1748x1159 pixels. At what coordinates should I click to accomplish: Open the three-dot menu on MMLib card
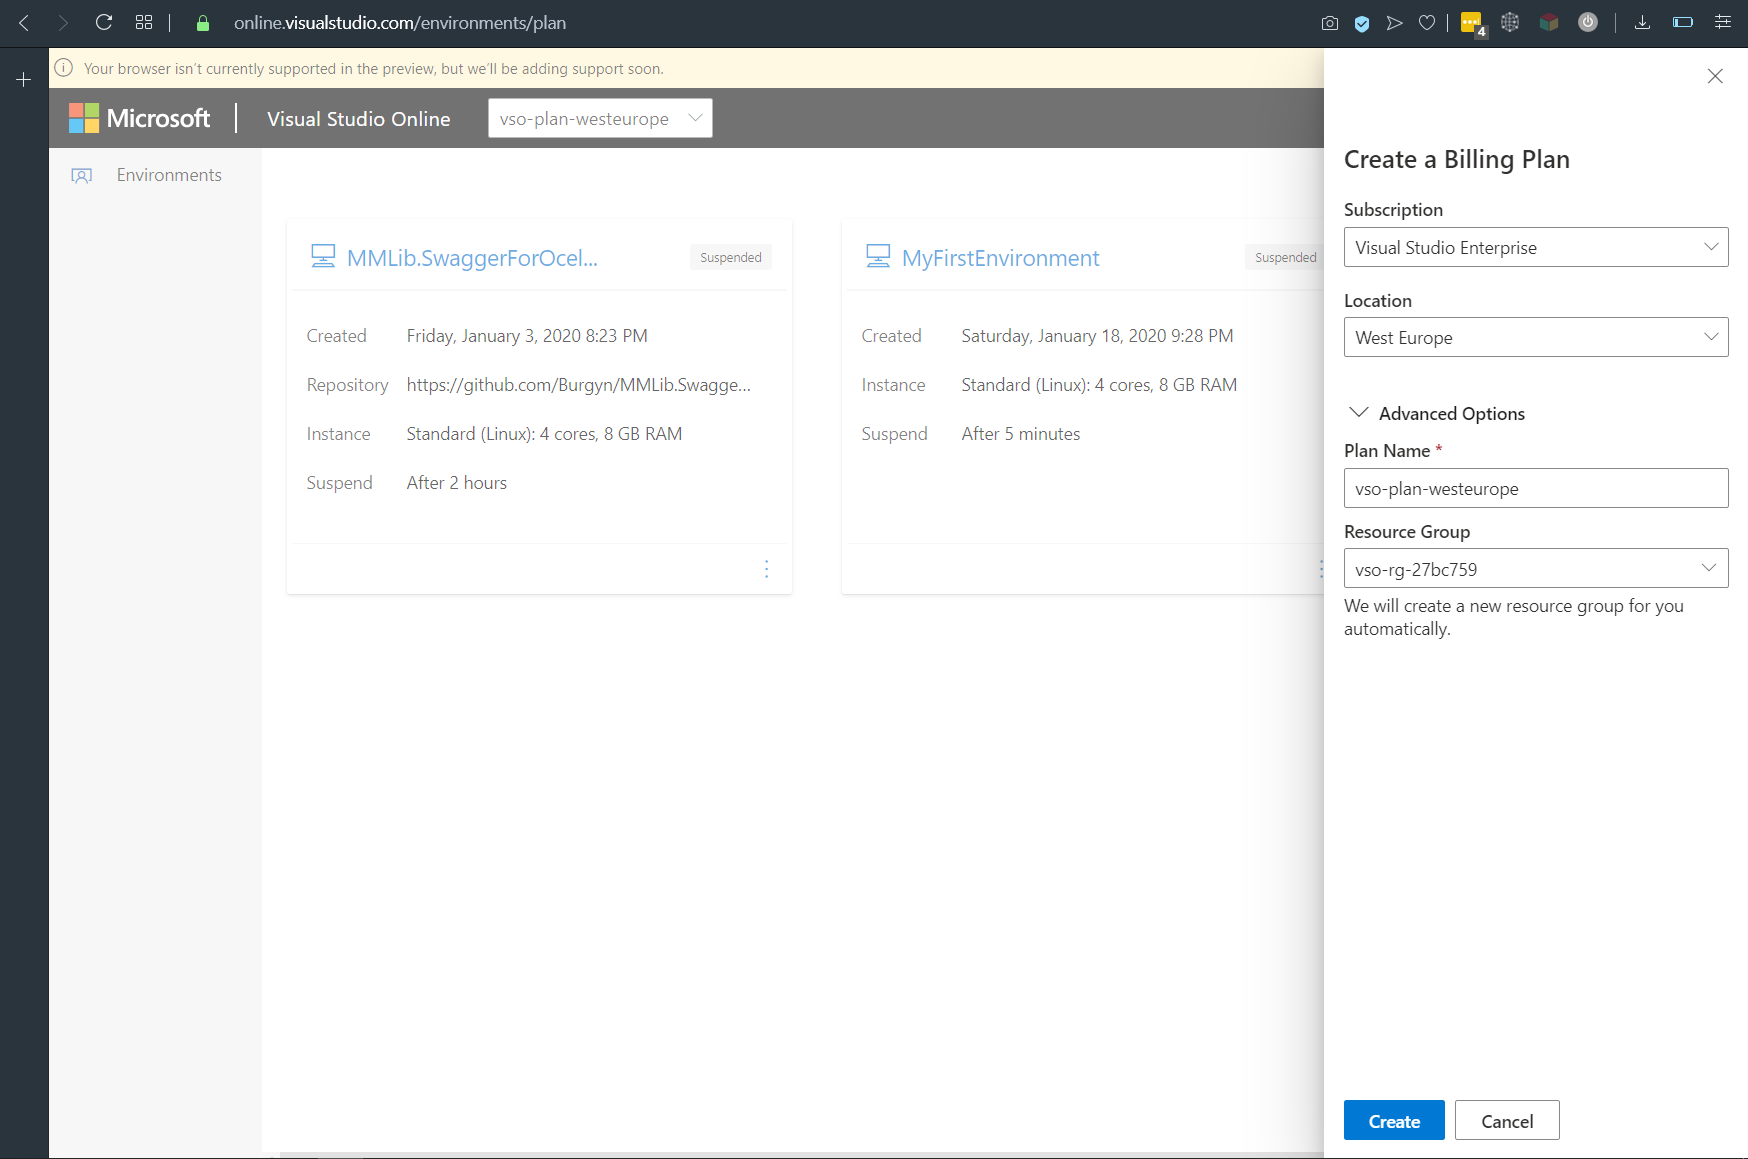[767, 569]
